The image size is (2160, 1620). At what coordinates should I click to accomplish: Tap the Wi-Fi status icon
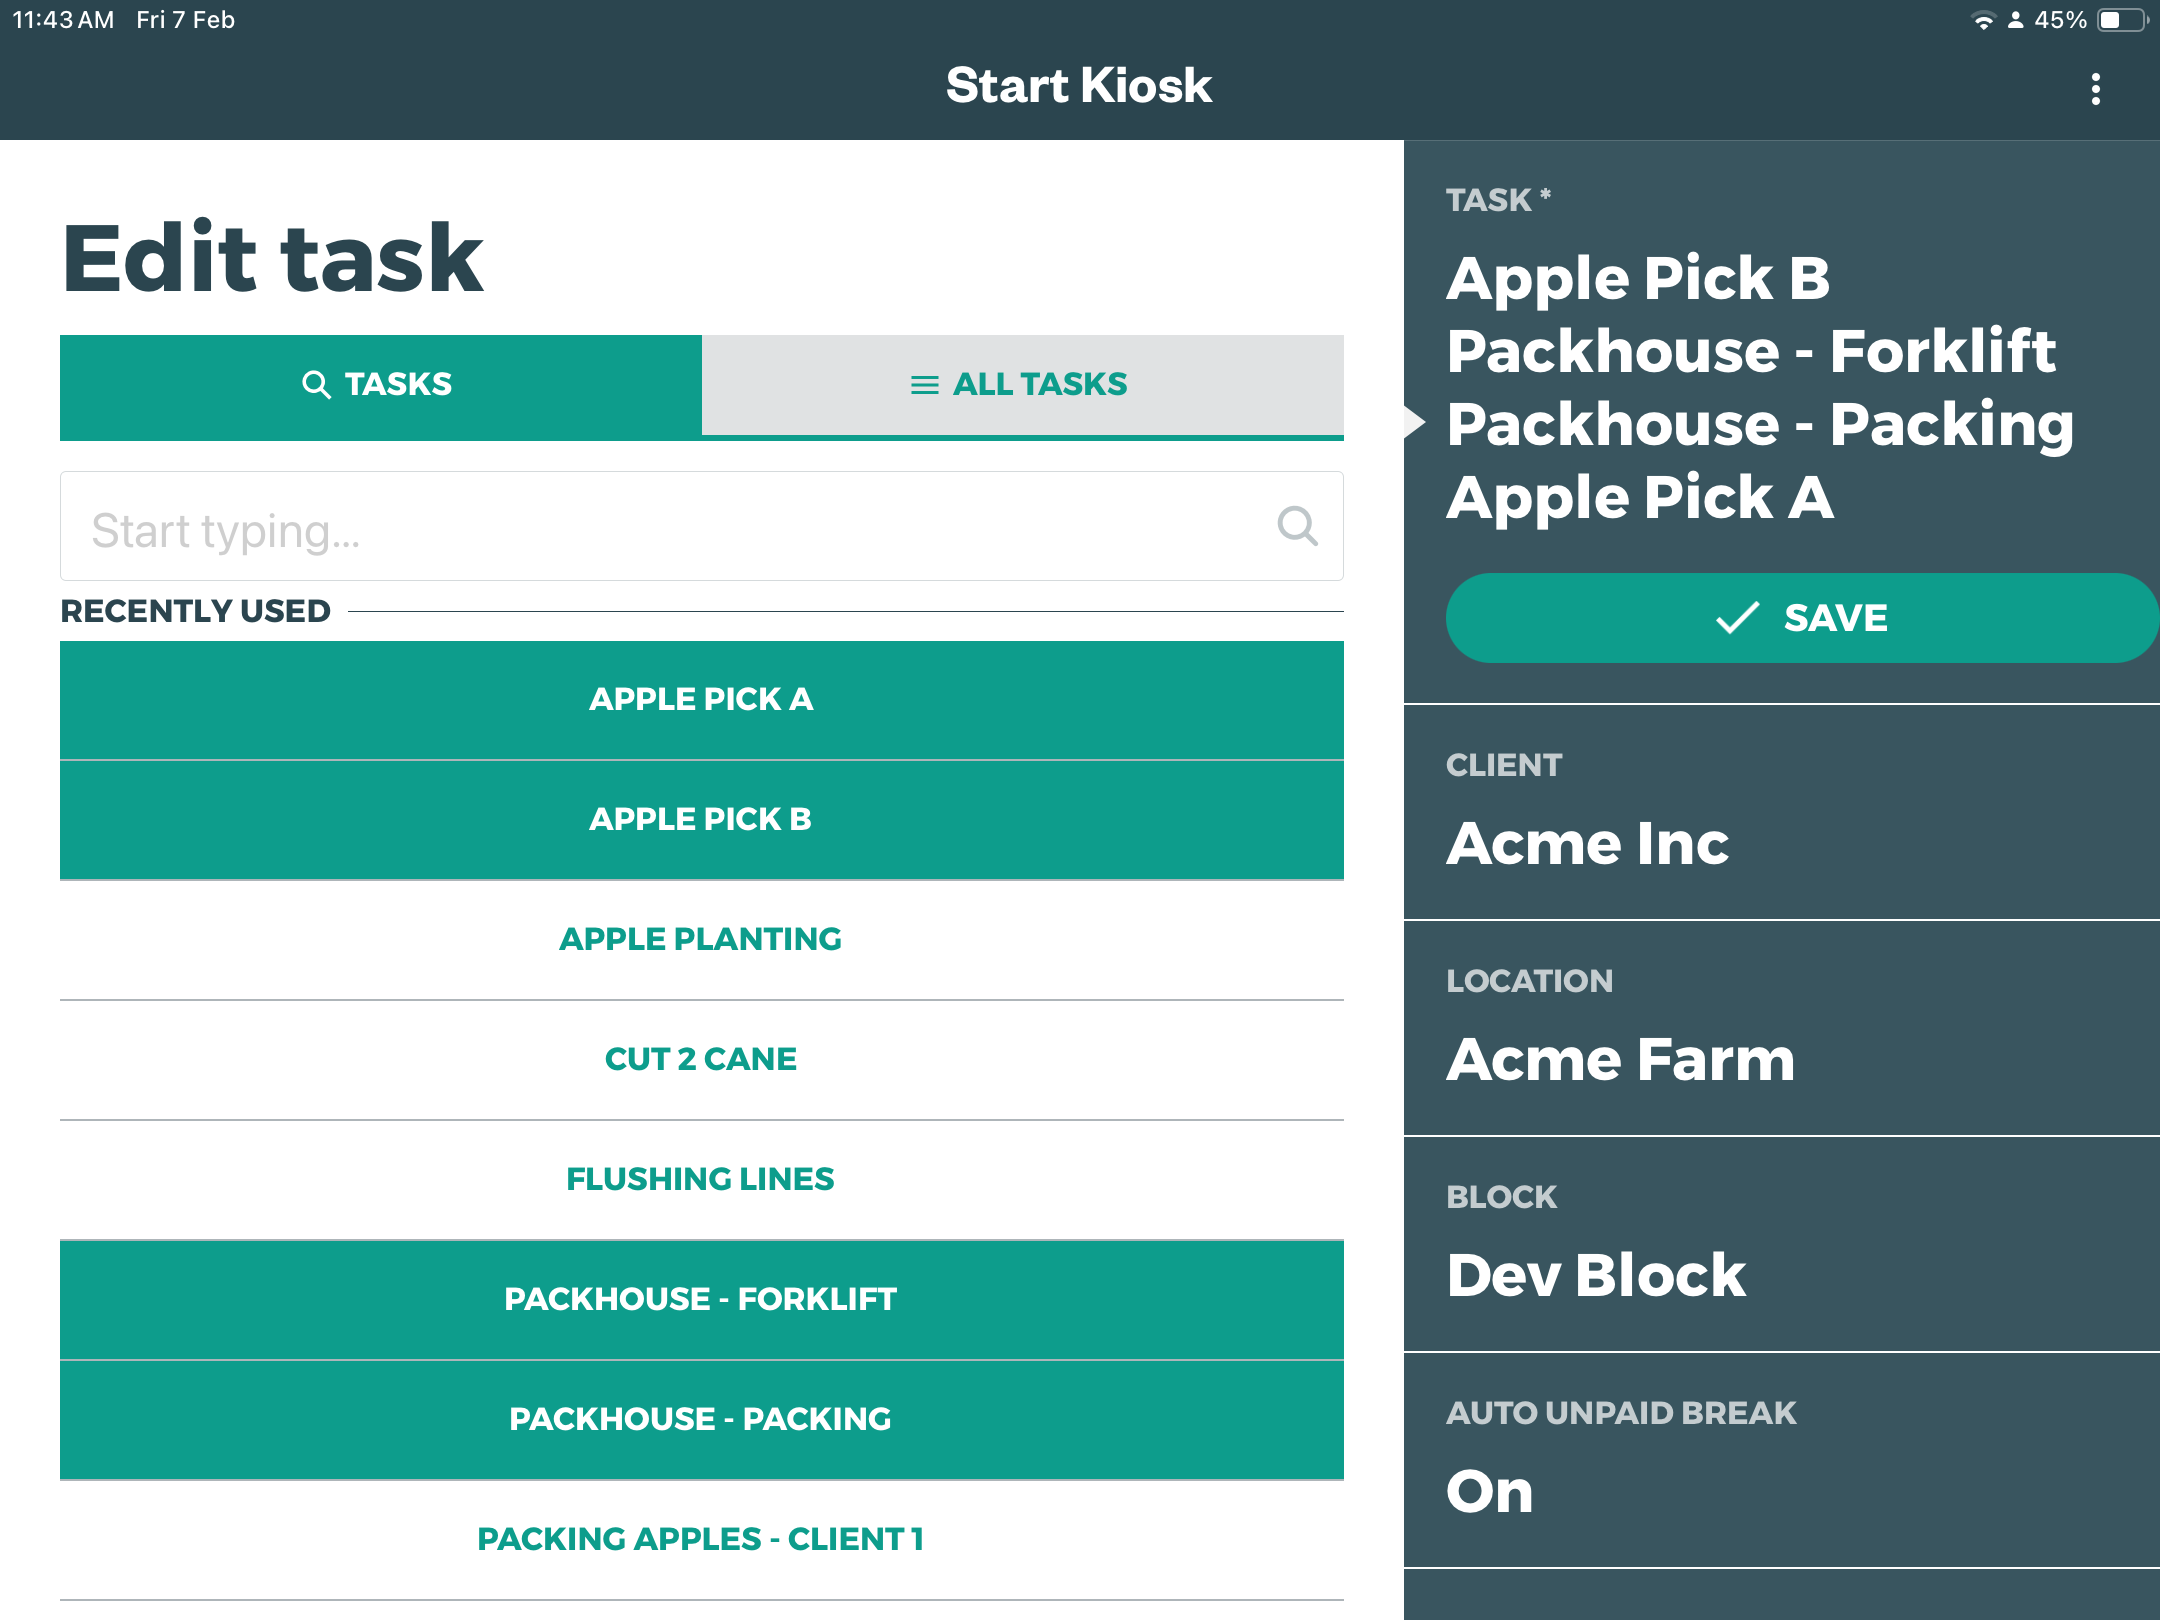point(1982,20)
